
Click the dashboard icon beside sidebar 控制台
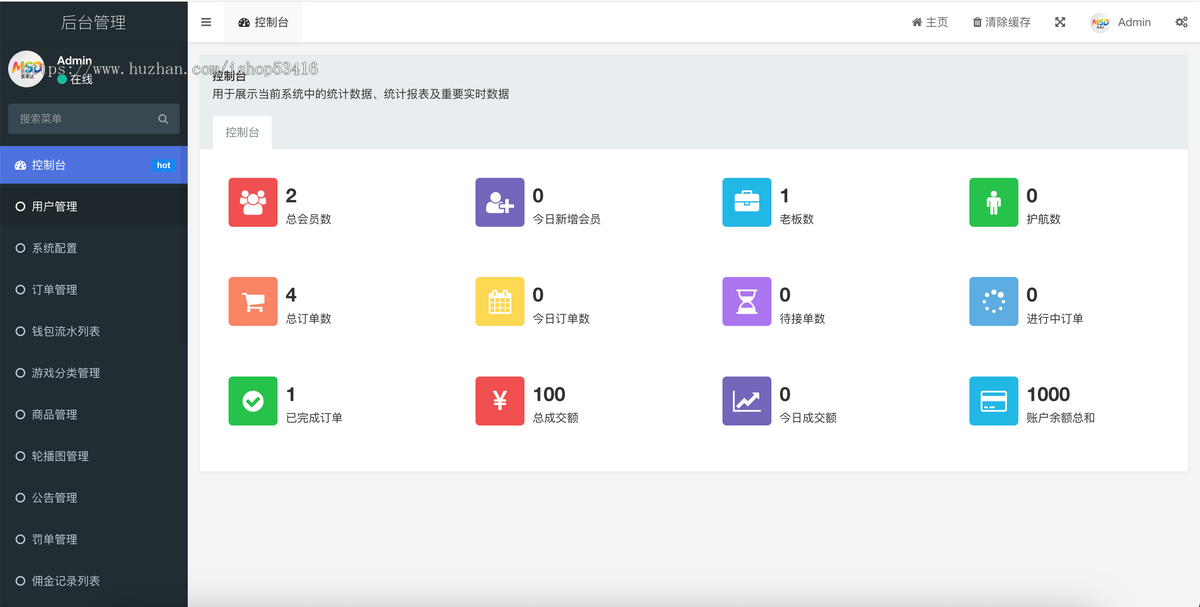tap(20, 165)
